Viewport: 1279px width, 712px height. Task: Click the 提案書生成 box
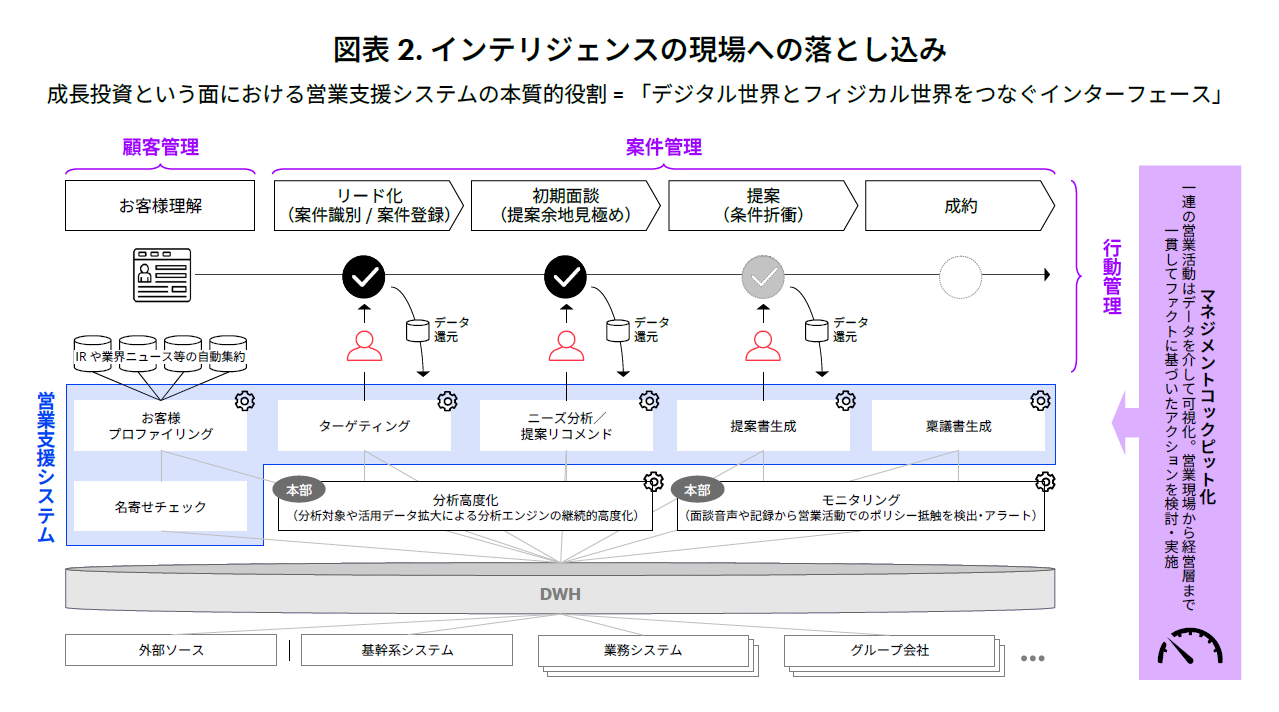762,426
